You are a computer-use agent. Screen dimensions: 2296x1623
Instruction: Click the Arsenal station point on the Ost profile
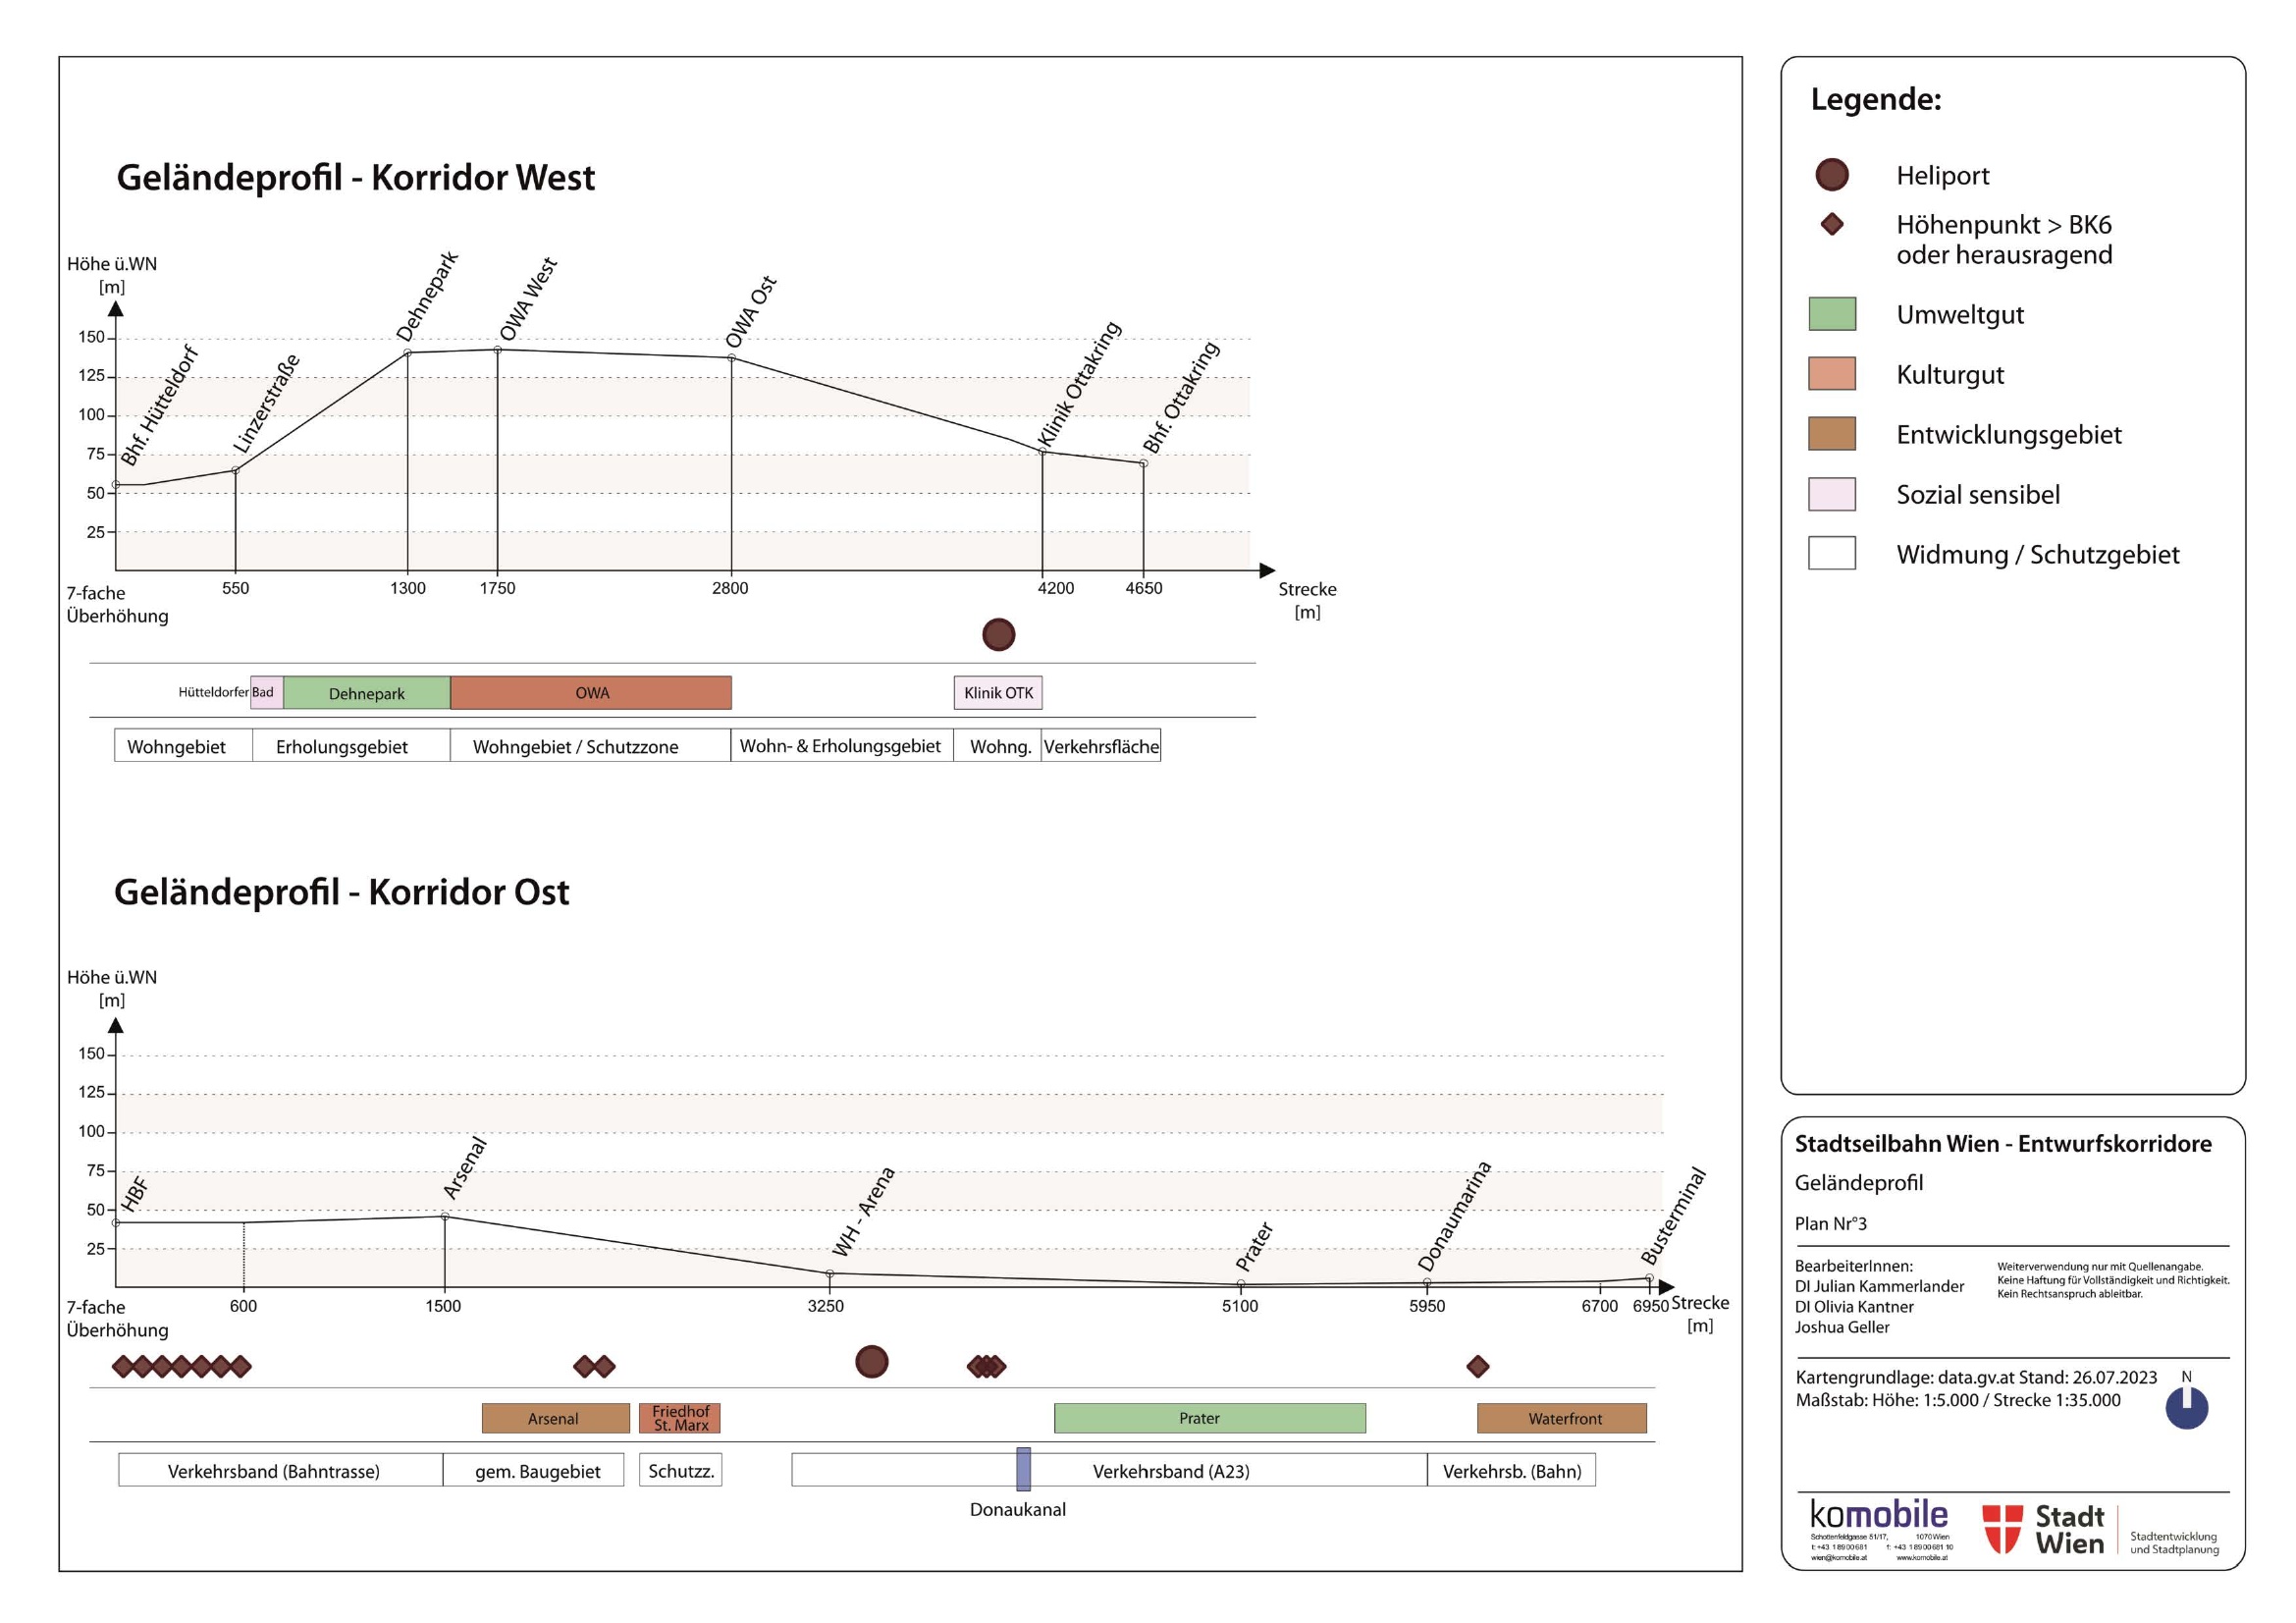(x=444, y=1216)
